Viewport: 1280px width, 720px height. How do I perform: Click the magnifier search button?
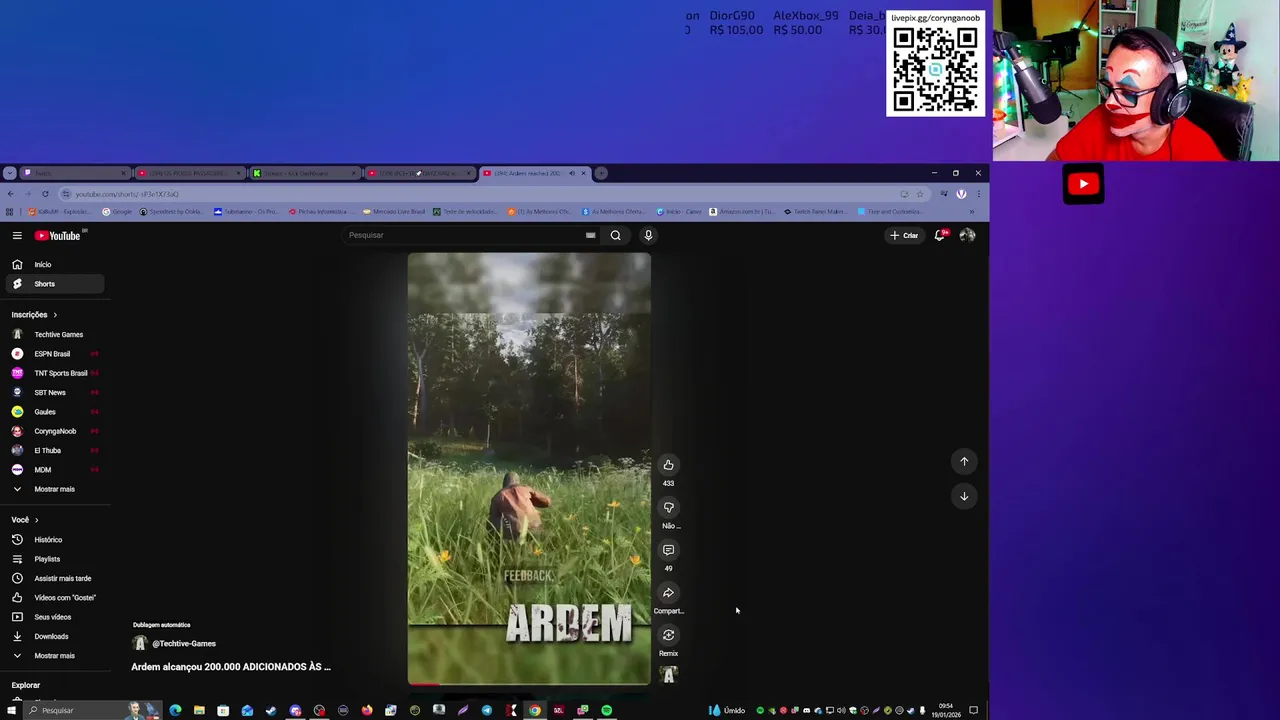(615, 235)
